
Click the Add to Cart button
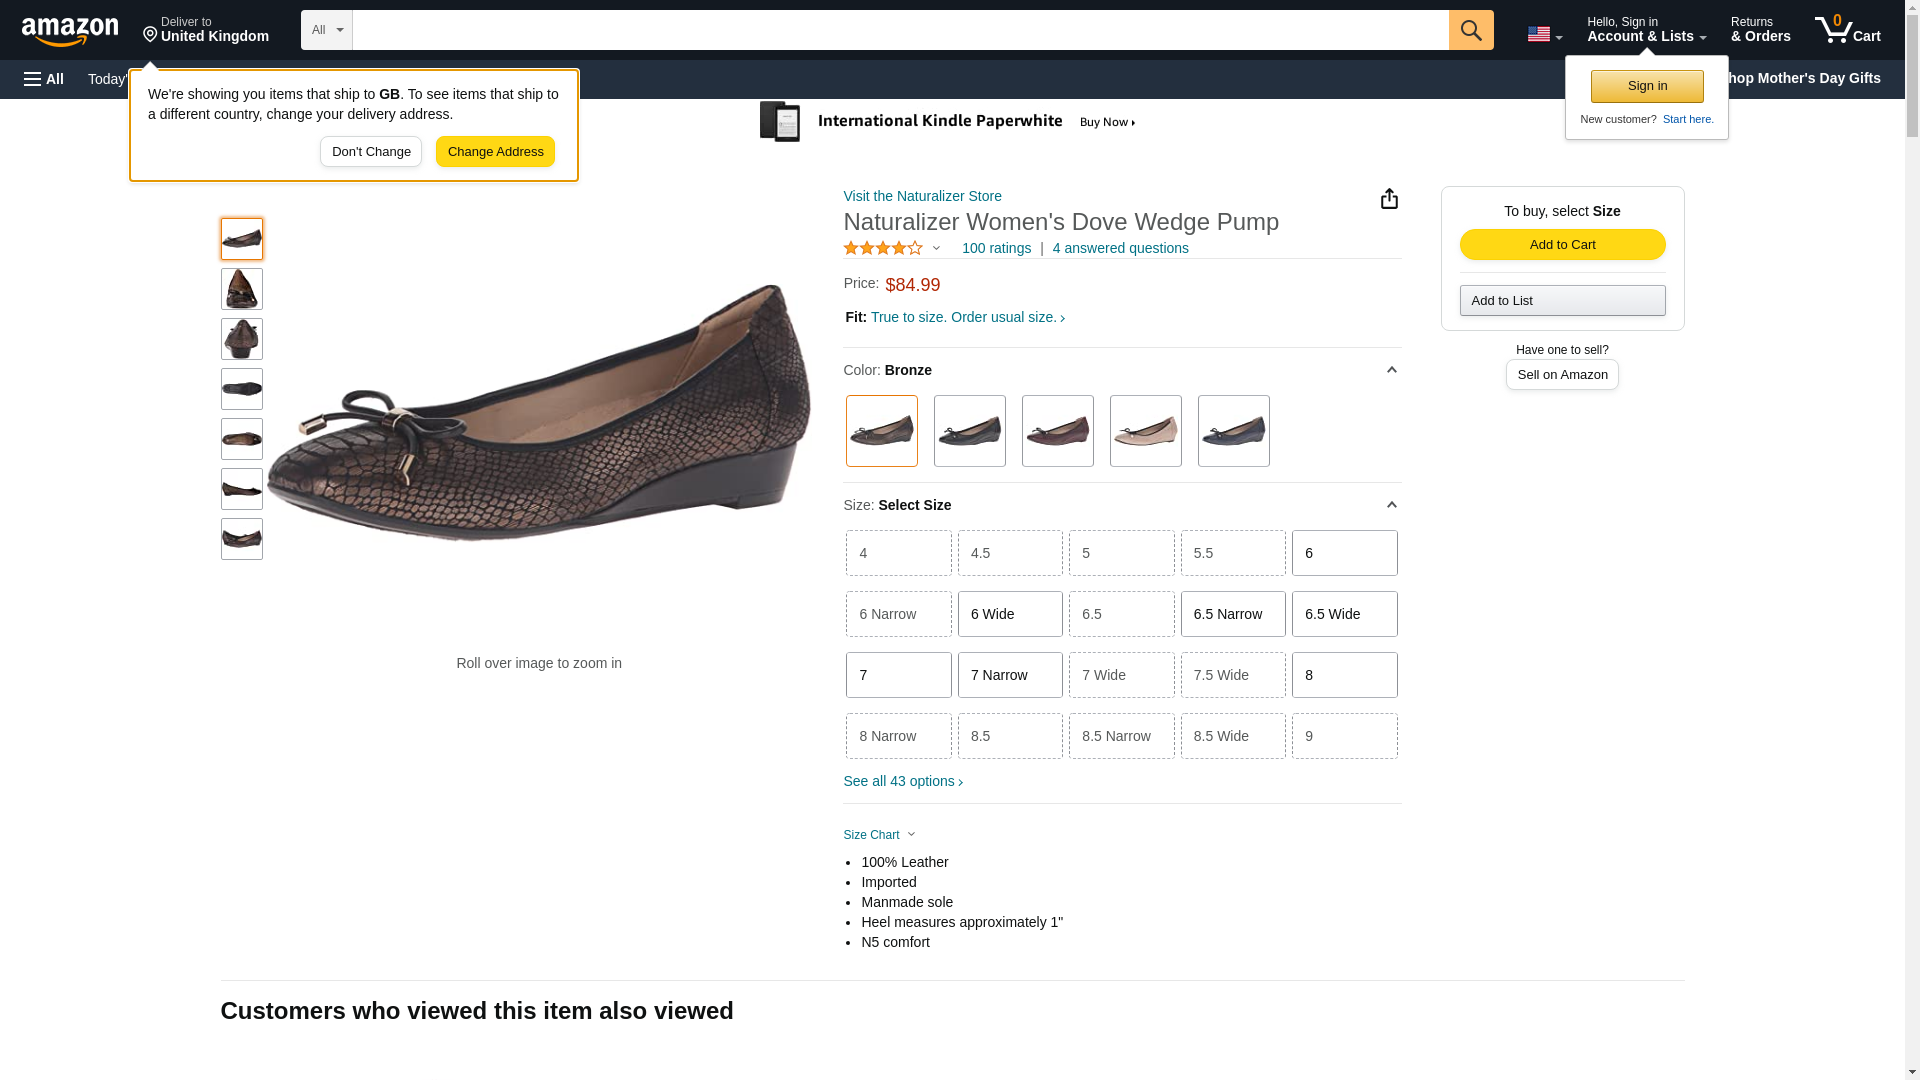(x=1562, y=245)
